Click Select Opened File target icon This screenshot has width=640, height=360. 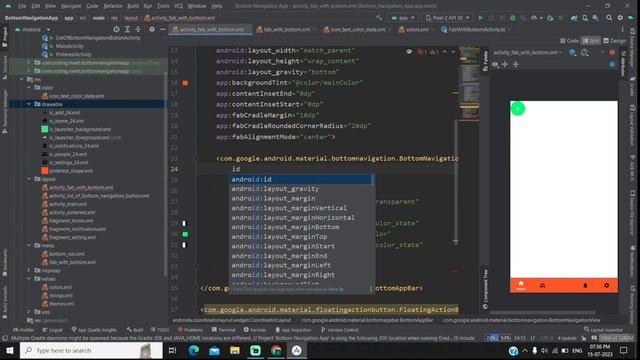pyautogui.click(x=116, y=29)
